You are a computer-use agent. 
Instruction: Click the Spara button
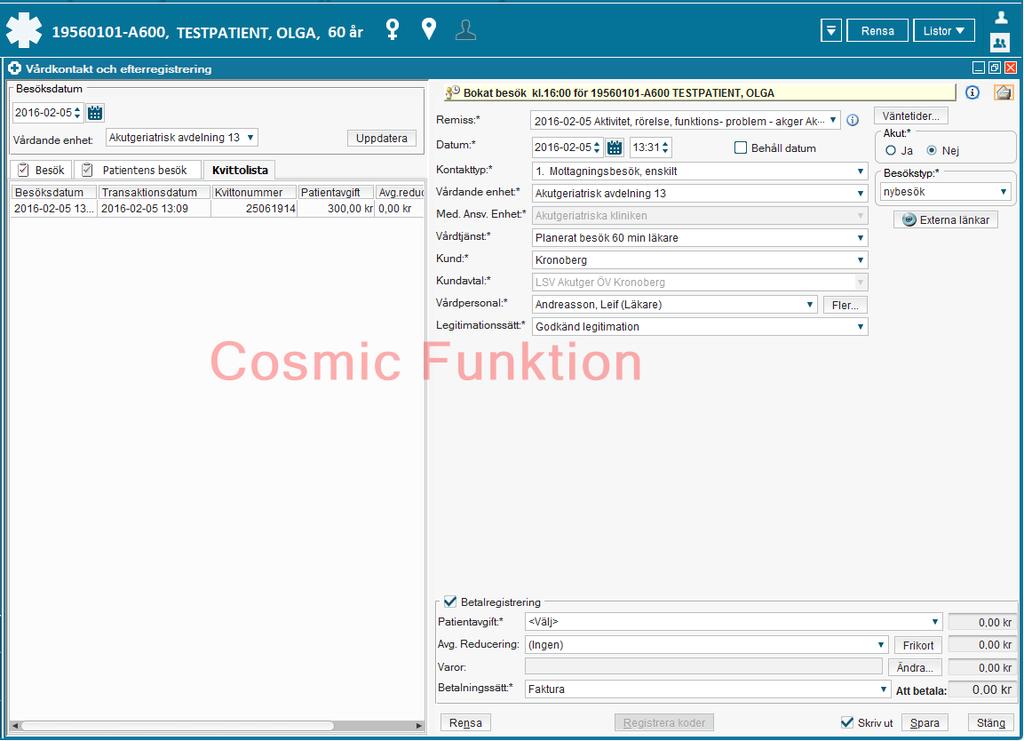[925, 723]
